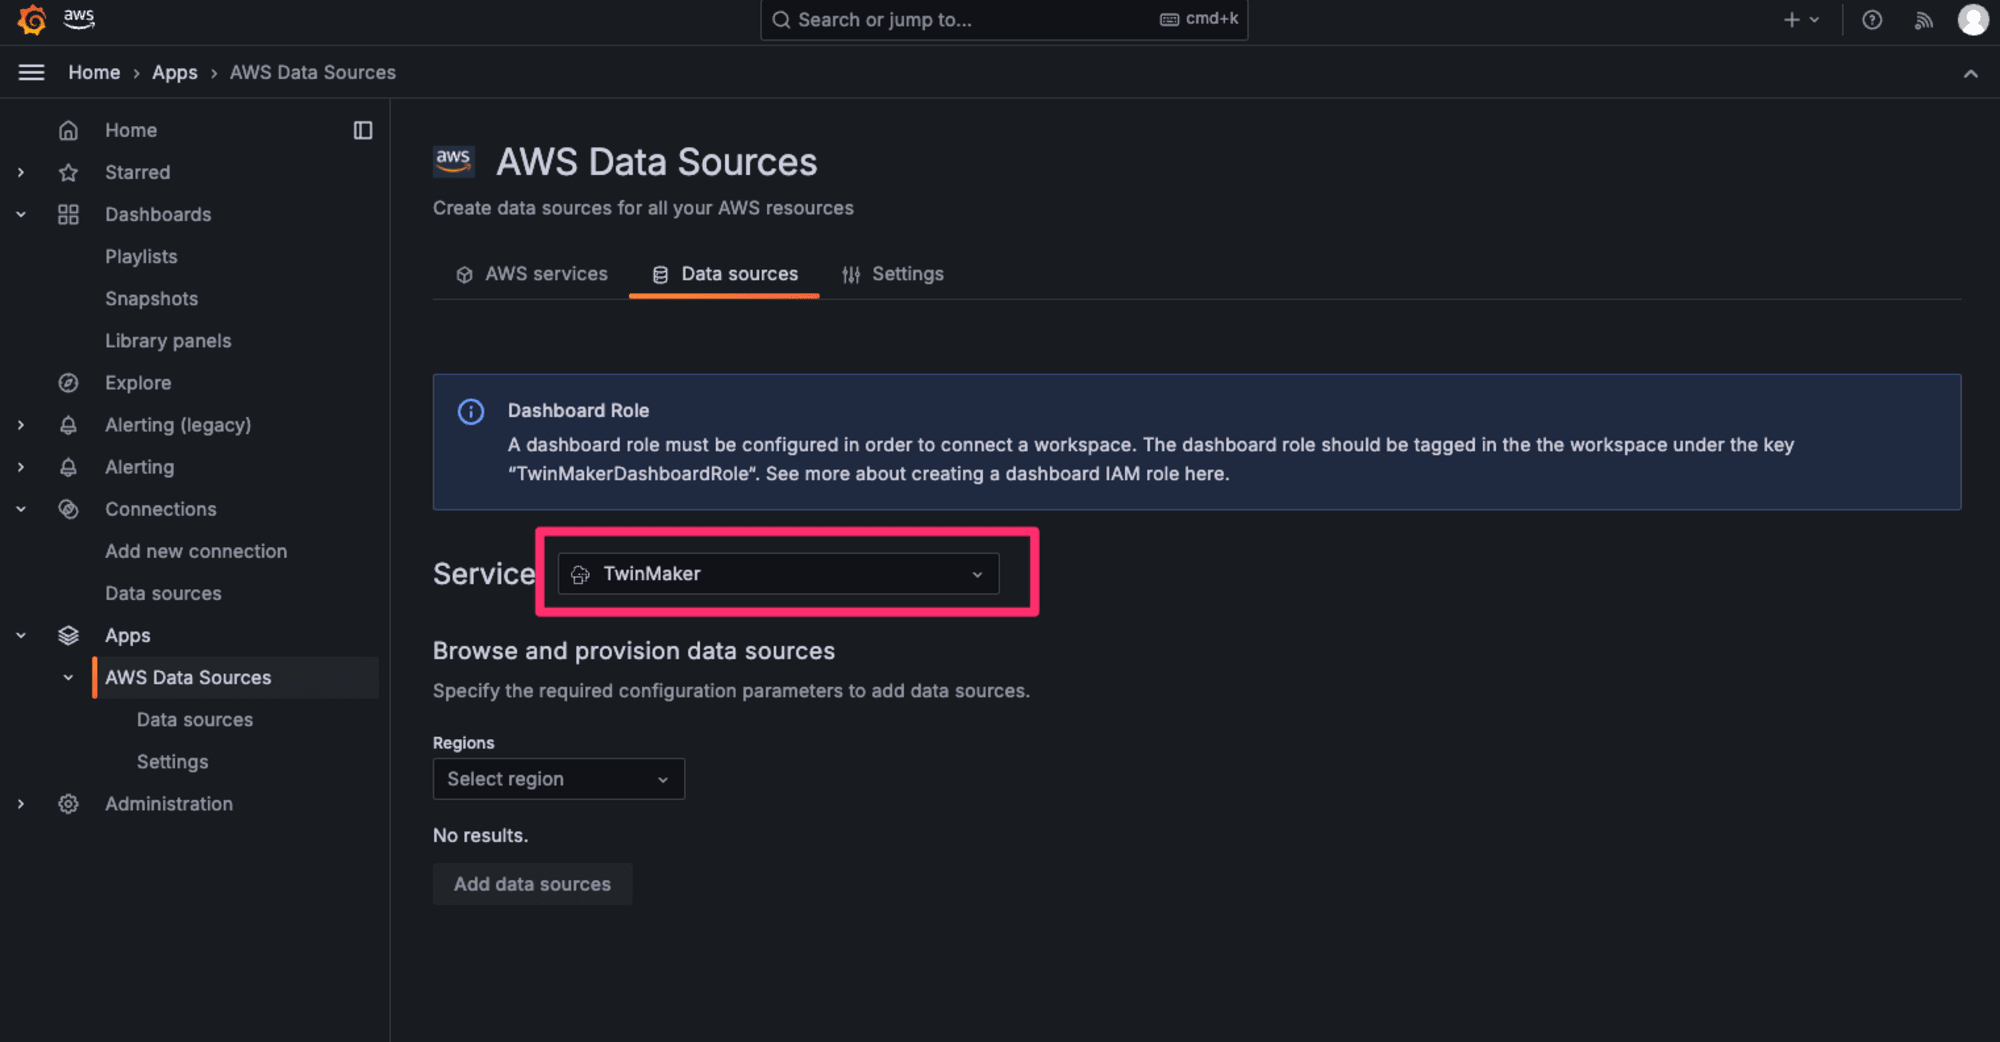Click the TwinMaker service icon
Image resolution: width=2000 pixels, height=1042 pixels.
[x=580, y=574]
